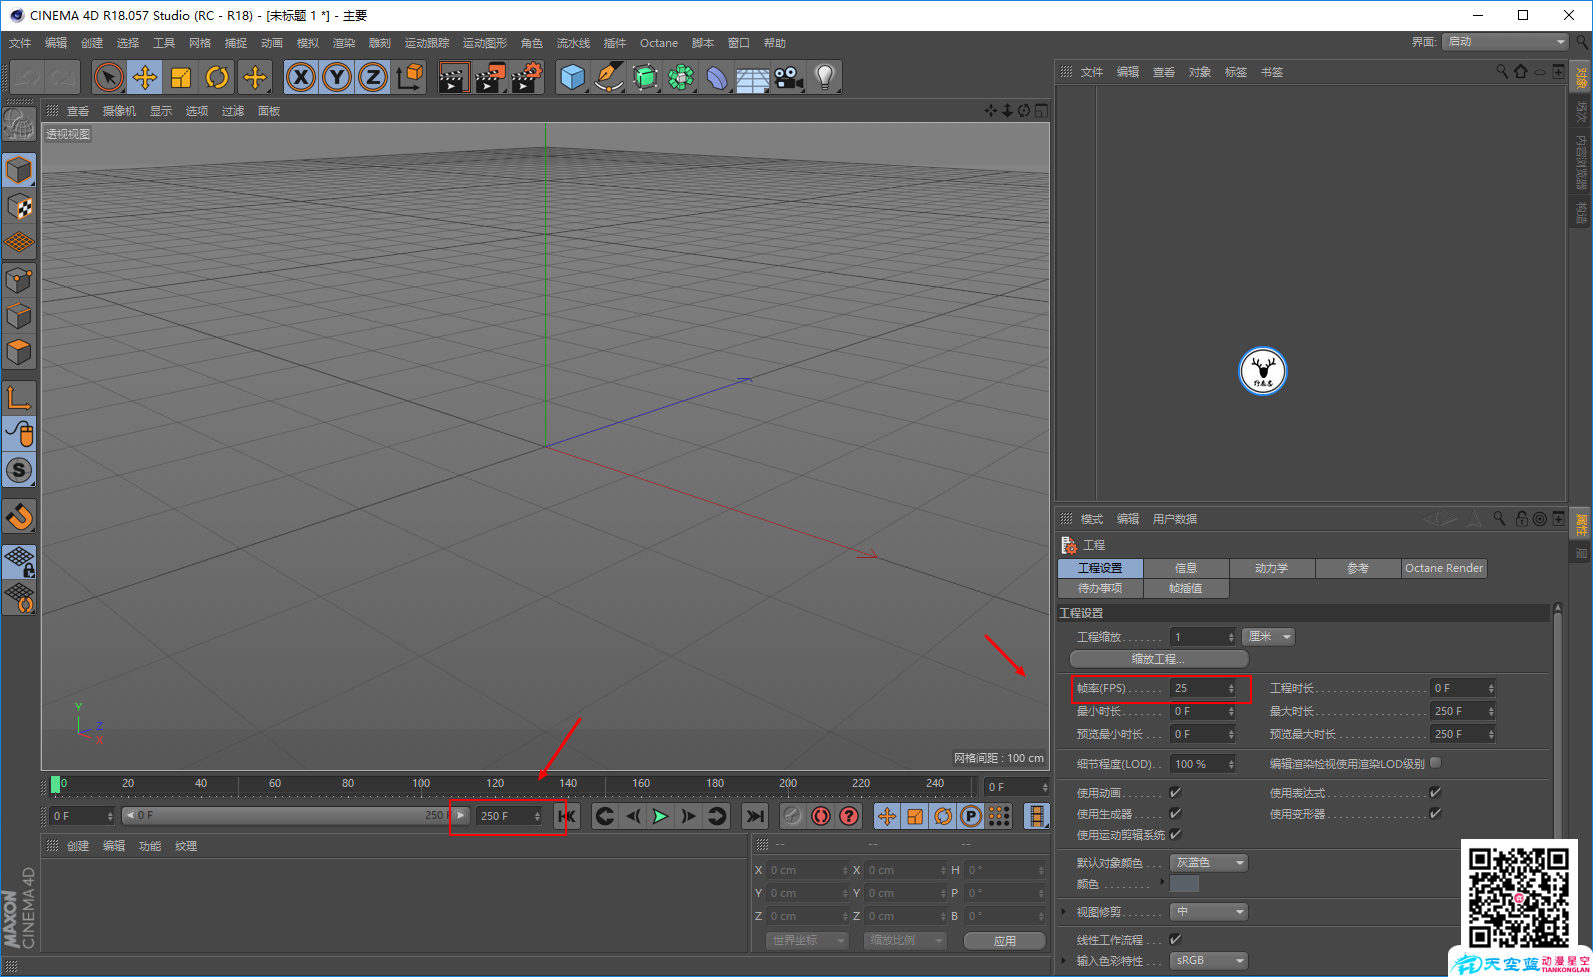Viewport: 1593px width, 977px height.
Task: Click the 缩放工程 button
Action: (x=1159, y=659)
